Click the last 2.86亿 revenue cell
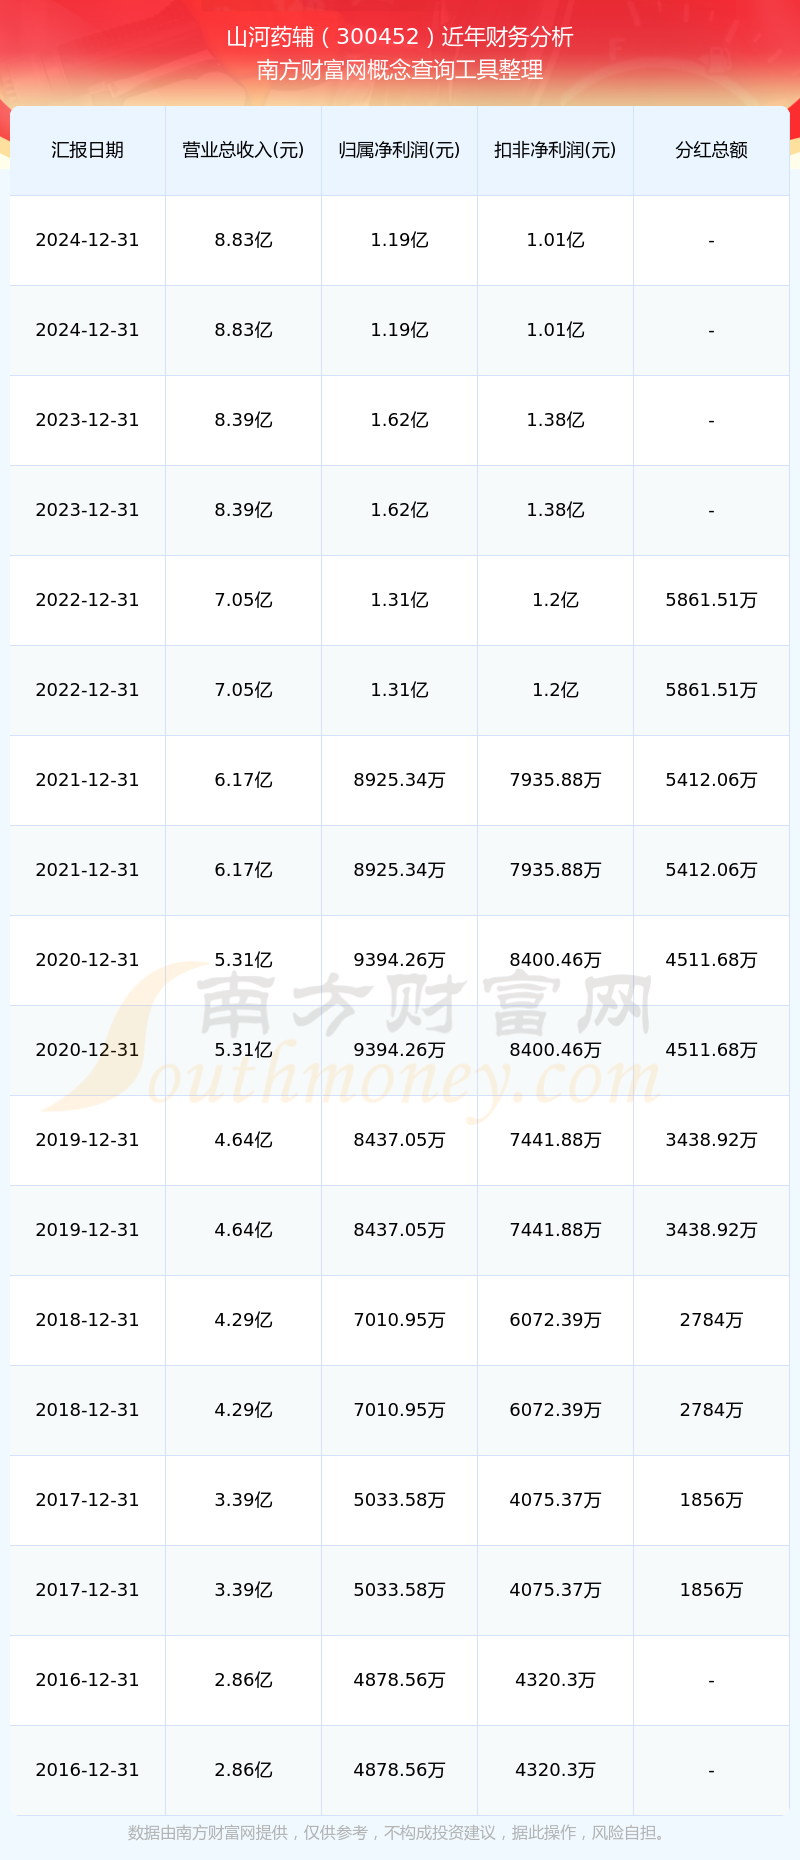 coord(243,1770)
